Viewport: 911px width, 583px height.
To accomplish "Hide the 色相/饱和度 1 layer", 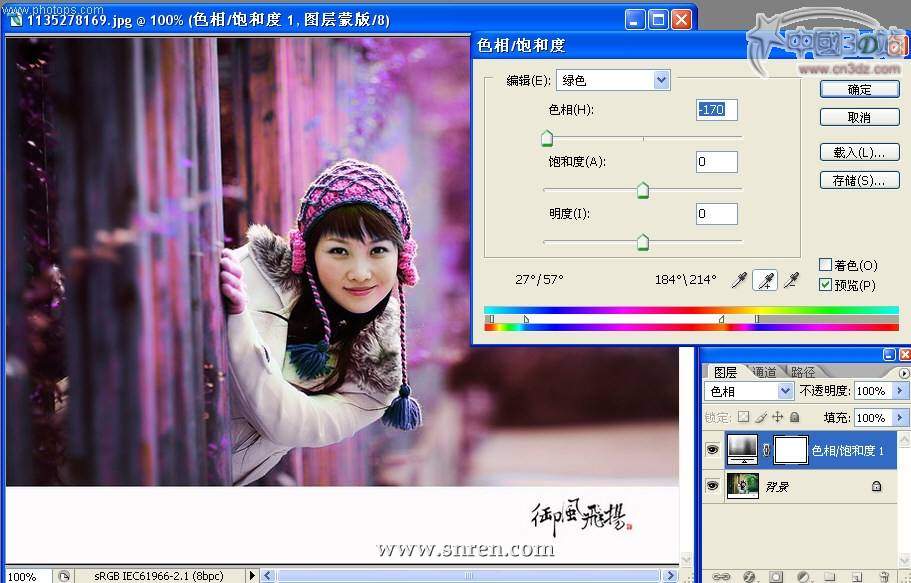I will pyautogui.click(x=713, y=449).
